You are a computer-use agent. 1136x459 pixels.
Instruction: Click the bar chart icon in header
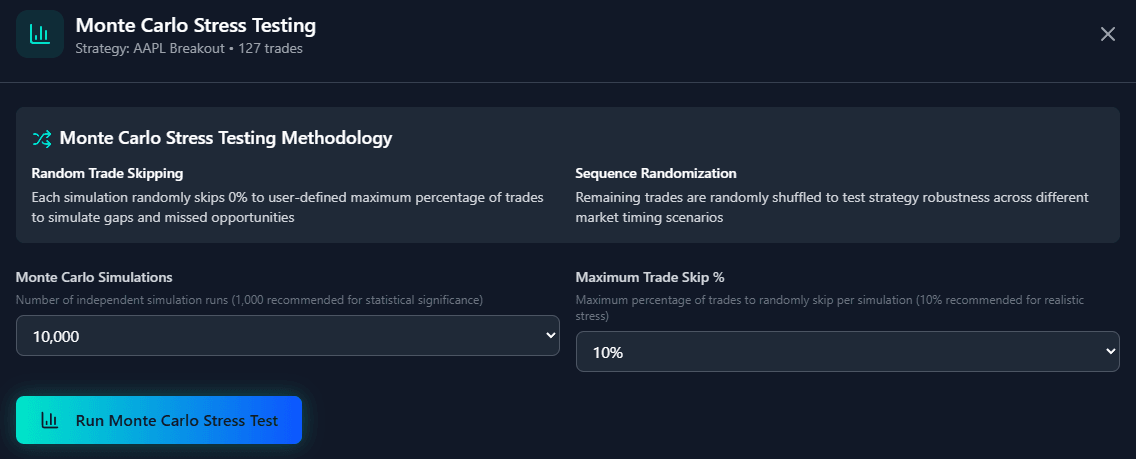pyautogui.click(x=40, y=34)
